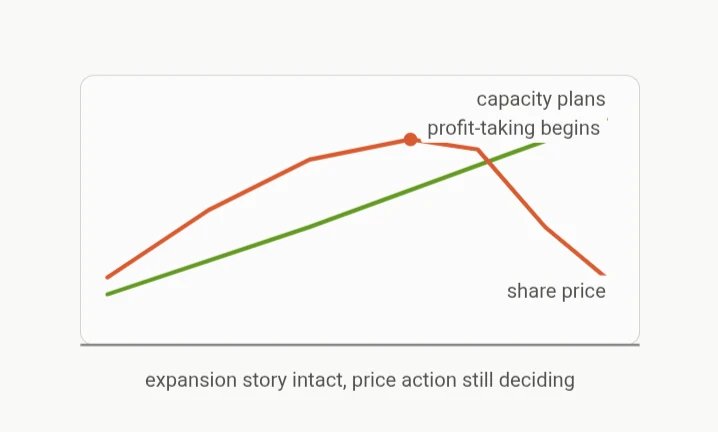Viewport: 718px width, 432px height.
Task: Click the right end of the falling orange line
Action: click(603, 273)
